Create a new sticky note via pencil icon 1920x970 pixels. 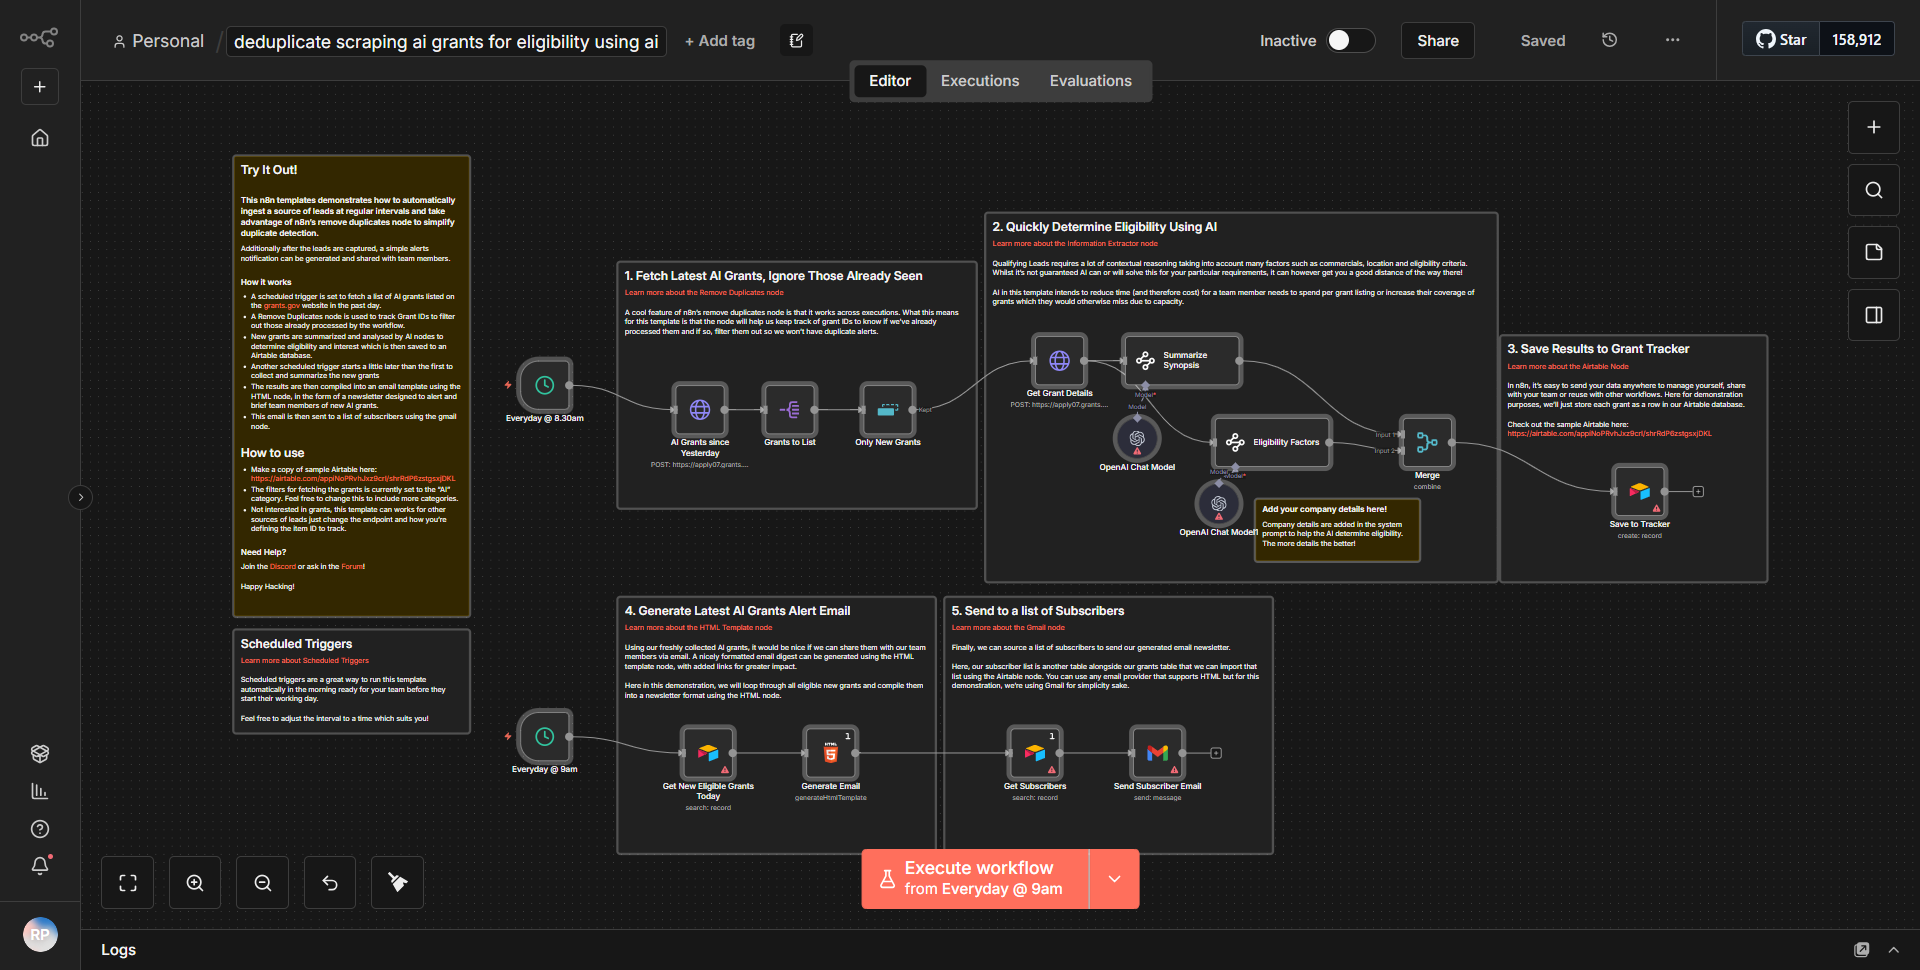pyautogui.click(x=796, y=40)
